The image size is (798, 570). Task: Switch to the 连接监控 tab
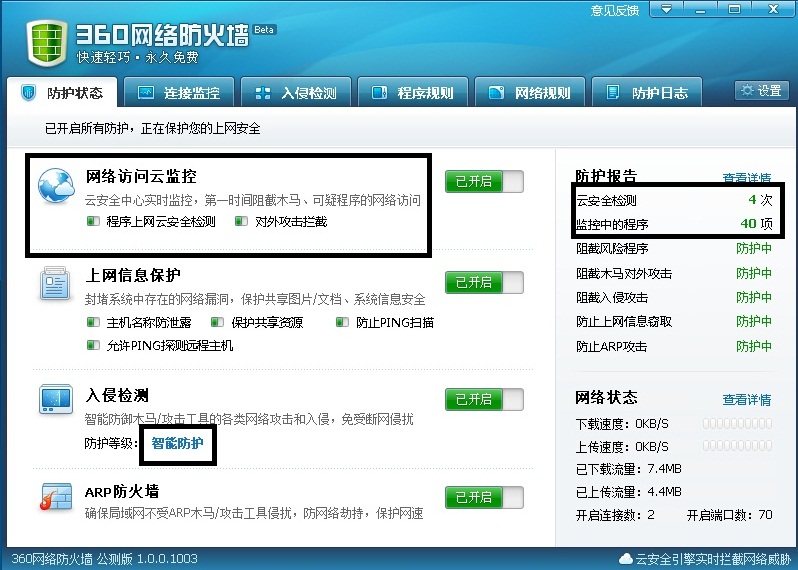(179, 92)
